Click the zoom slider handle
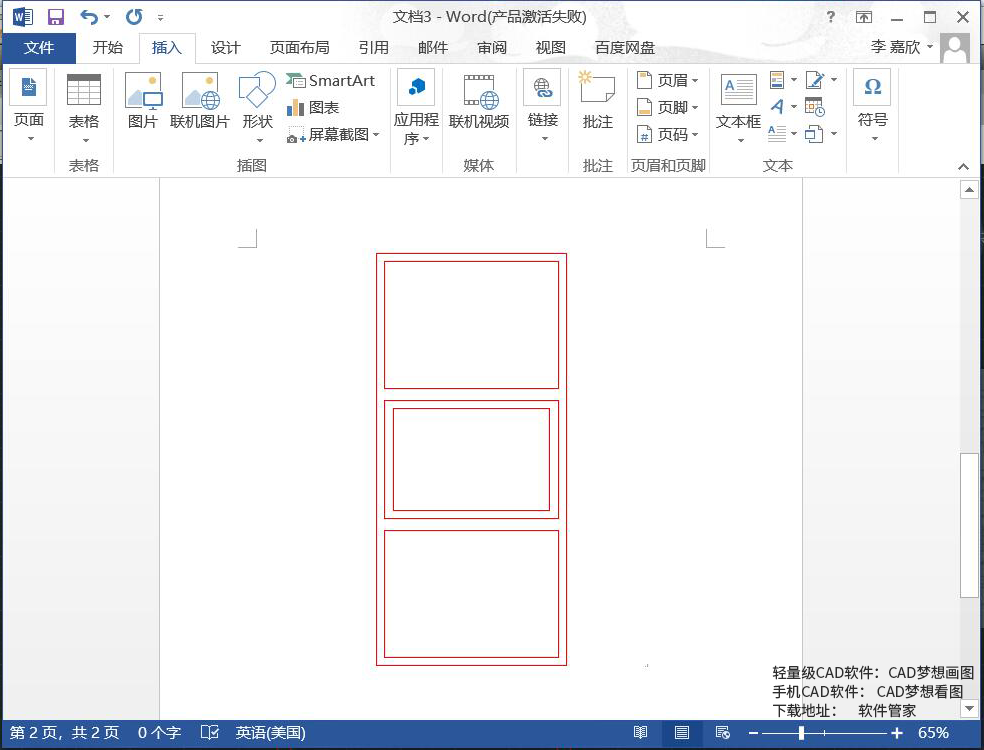 pyautogui.click(x=801, y=732)
